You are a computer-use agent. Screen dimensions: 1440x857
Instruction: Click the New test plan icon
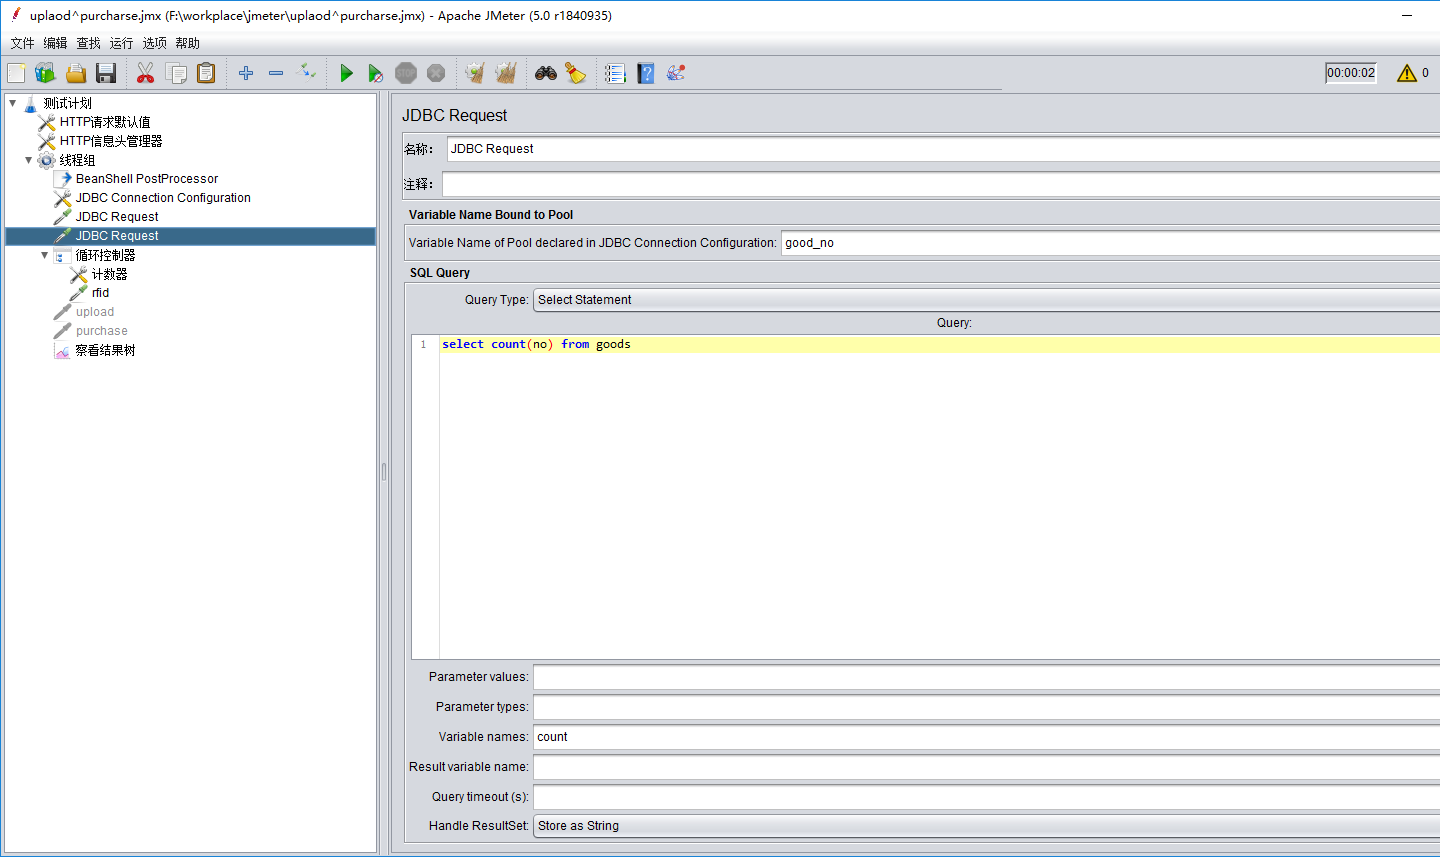[x=16, y=73]
